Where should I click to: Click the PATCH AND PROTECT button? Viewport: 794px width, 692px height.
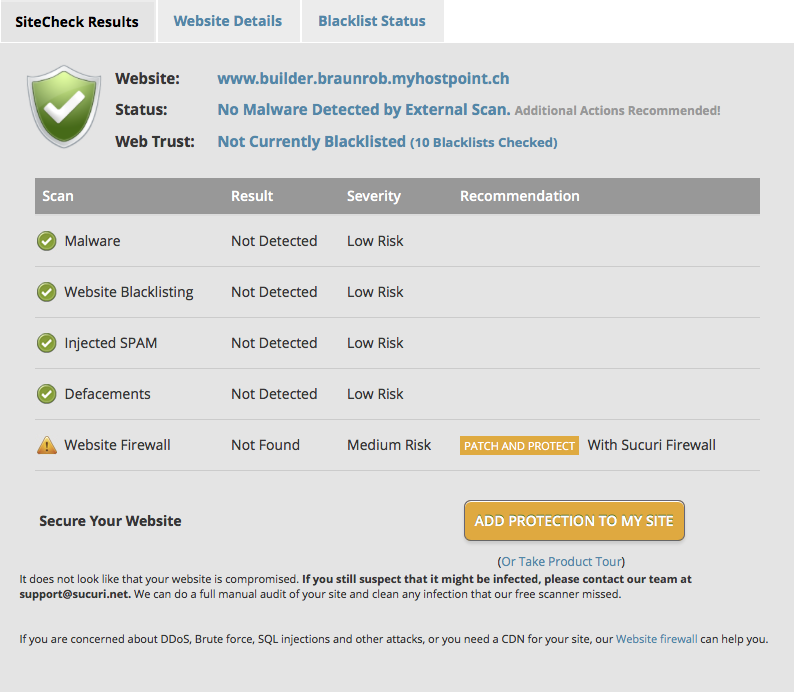[x=519, y=445]
